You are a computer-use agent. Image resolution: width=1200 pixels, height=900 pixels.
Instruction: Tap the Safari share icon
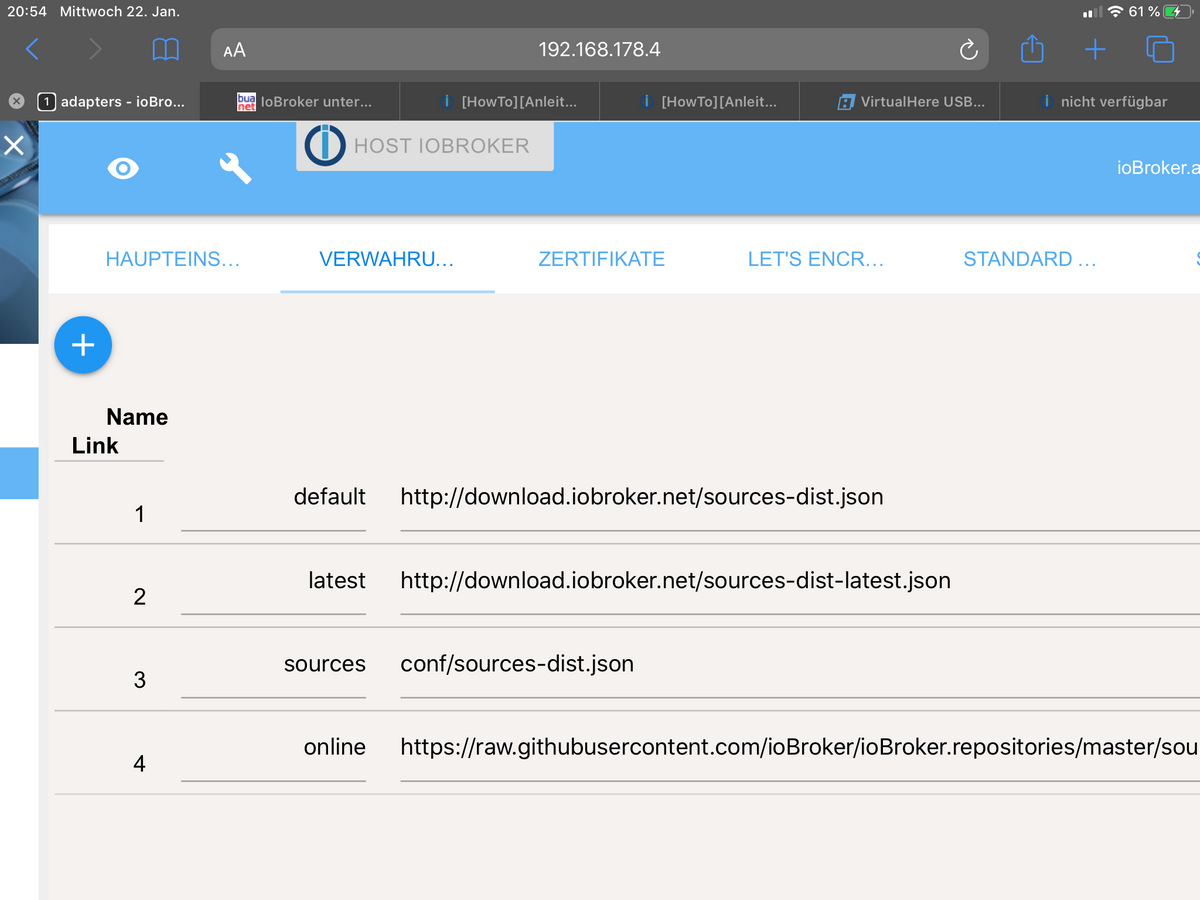(1032, 48)
